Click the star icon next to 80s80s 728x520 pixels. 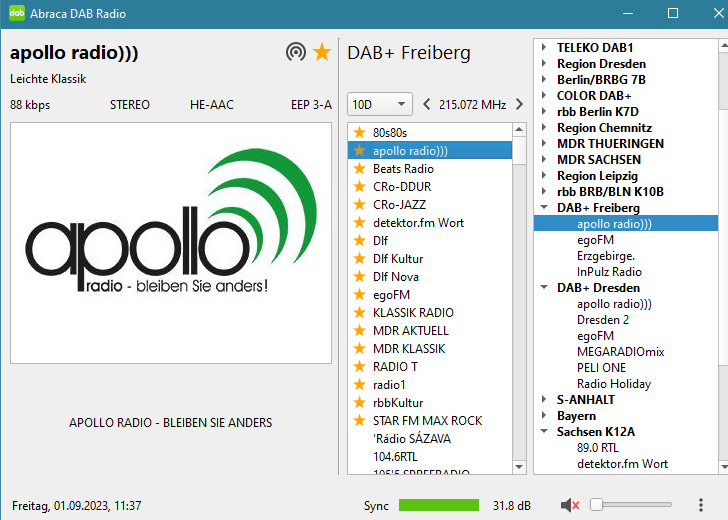tap(360, 132)
